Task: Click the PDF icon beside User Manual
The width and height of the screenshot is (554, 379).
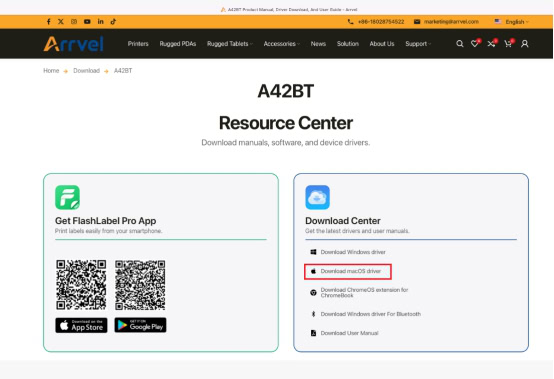Action: pyautogui.click(x=313, y=333)
